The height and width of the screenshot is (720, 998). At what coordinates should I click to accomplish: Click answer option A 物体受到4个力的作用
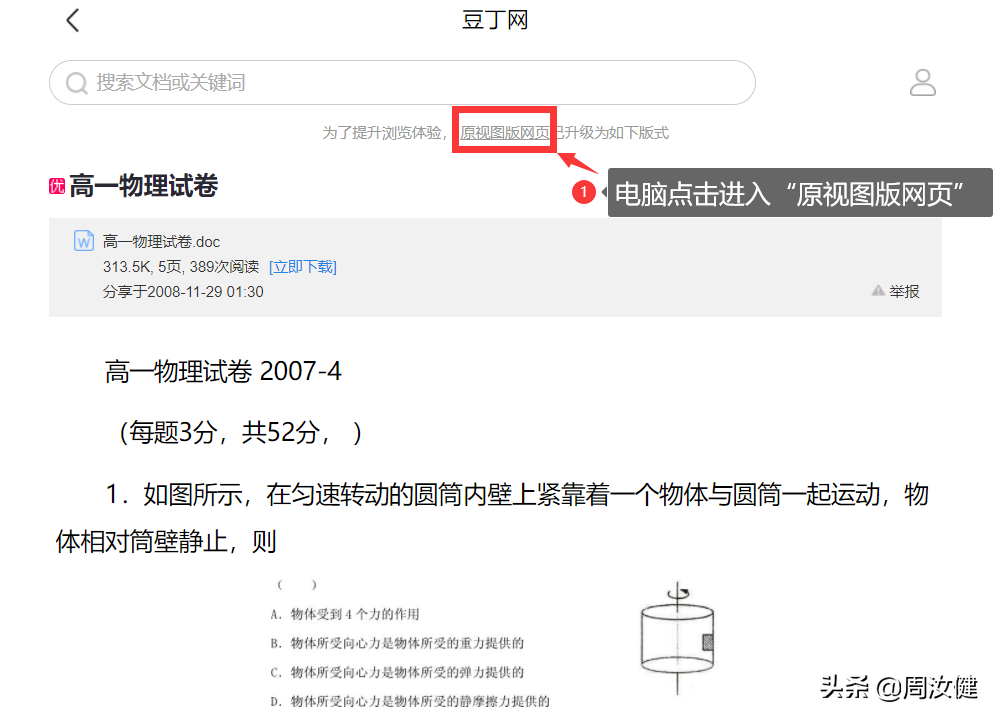[344, 614]
